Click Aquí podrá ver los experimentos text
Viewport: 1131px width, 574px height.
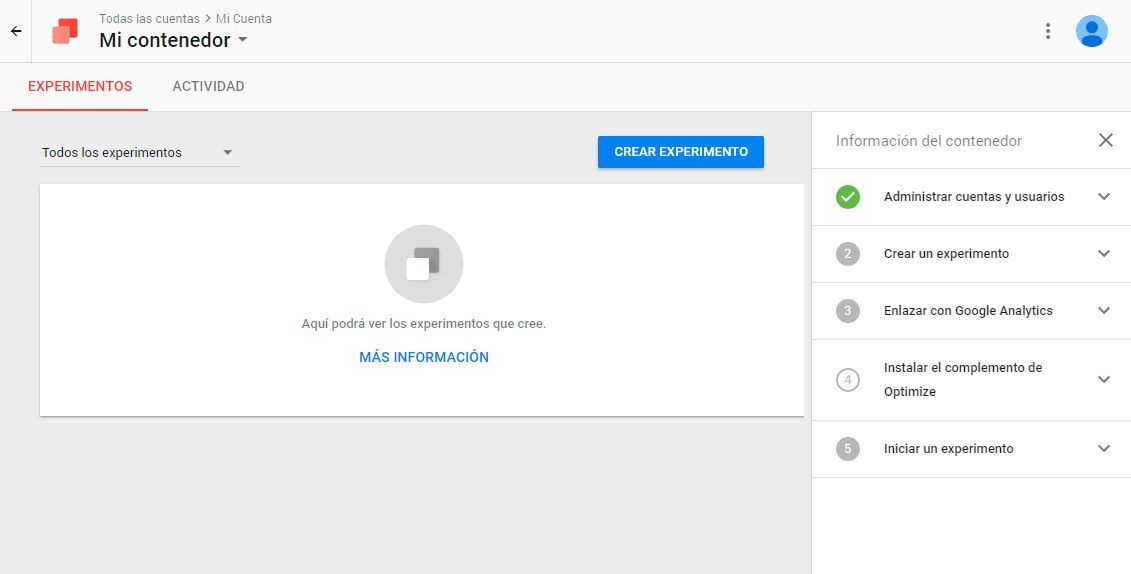click(x=423, y=324)
